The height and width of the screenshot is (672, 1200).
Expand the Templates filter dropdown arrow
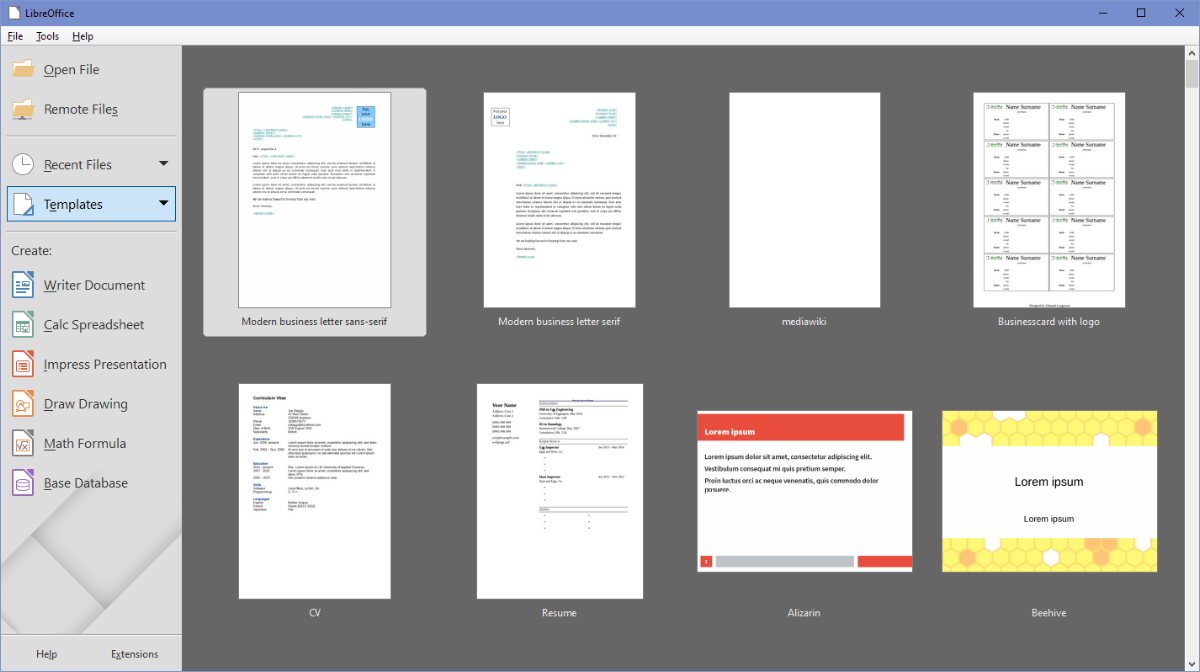[163, 204]
